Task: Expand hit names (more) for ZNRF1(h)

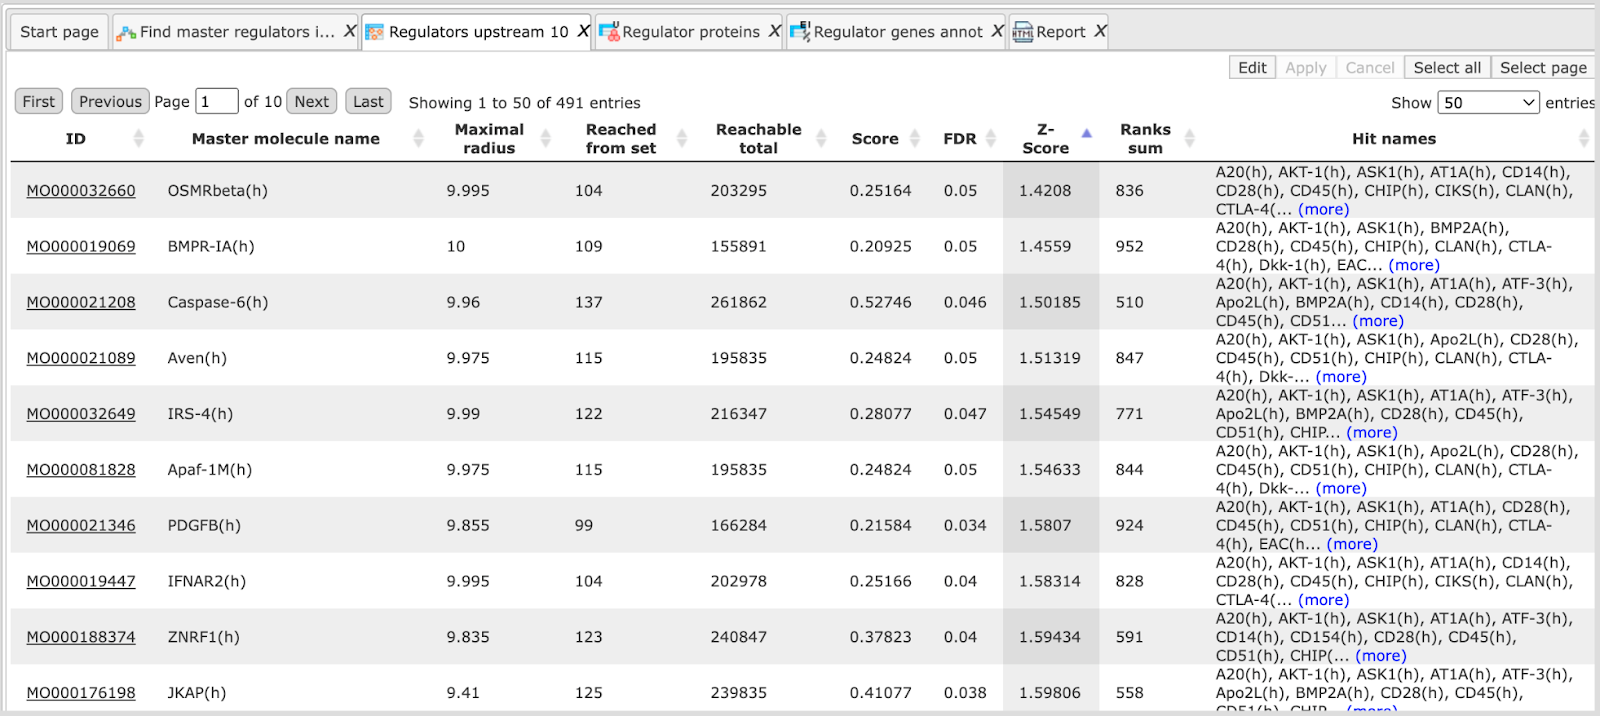Action: 1381,656
